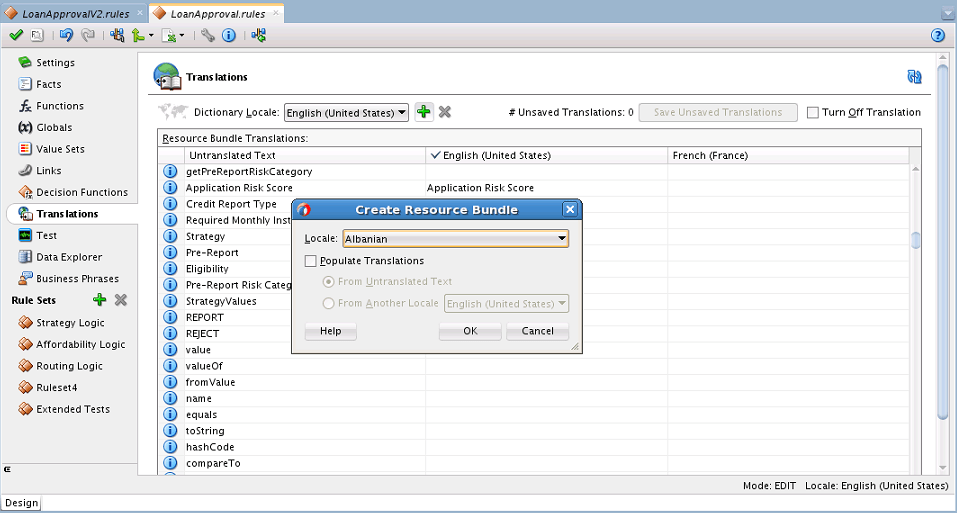Click the English (United States) column header
This screenshot has width=957, height=513.
coord(546,155)
